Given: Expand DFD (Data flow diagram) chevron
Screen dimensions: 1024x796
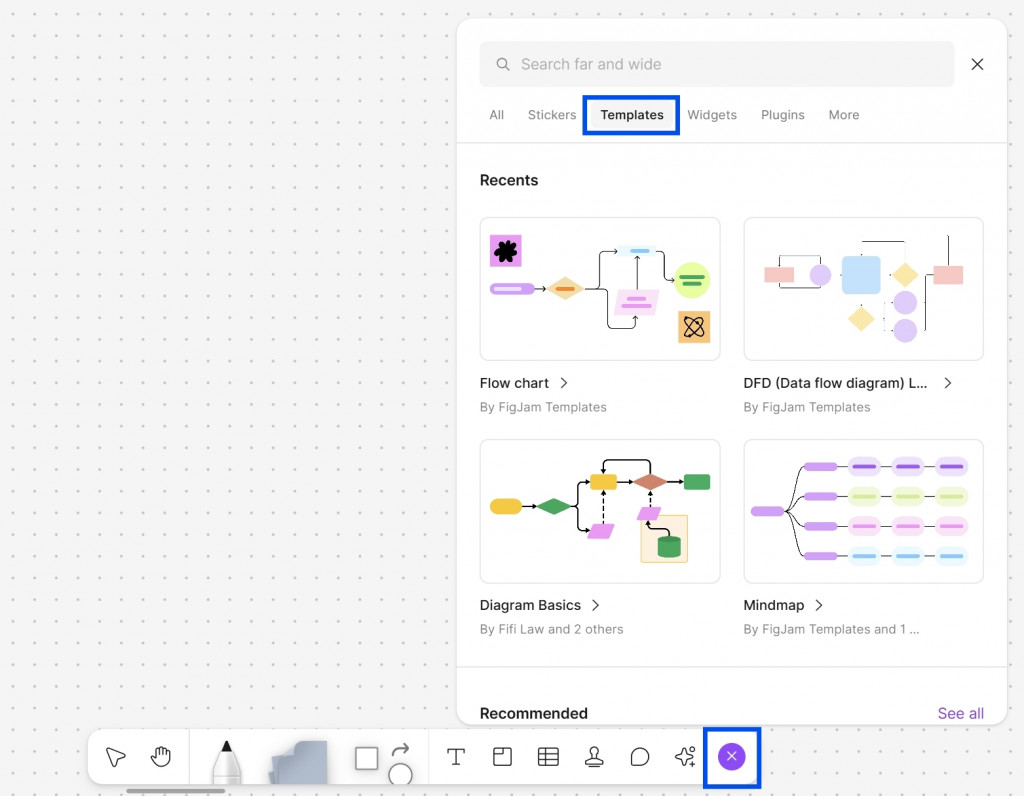Looking at the screenshot, I should [948, 383].
